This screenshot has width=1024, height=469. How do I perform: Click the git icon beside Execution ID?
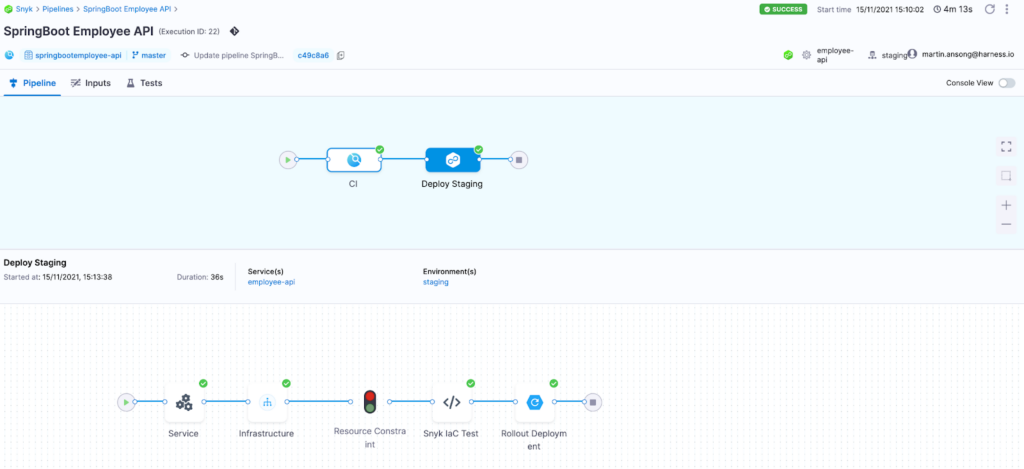(x=234, y=31)
